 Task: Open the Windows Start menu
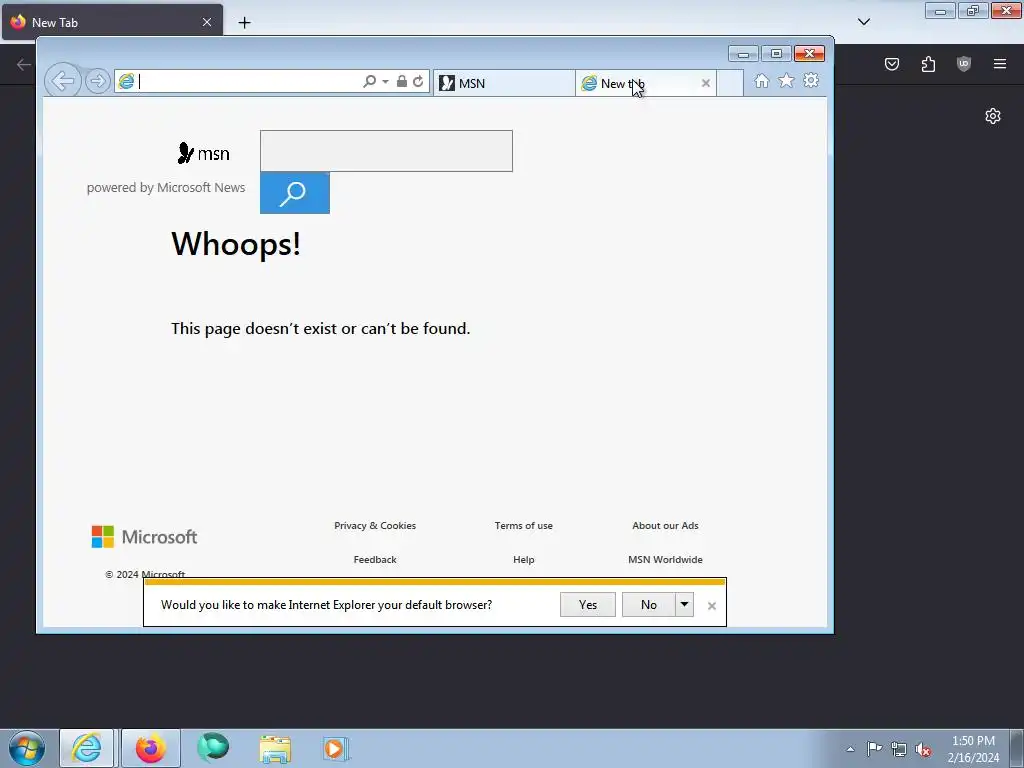point(27,748)
